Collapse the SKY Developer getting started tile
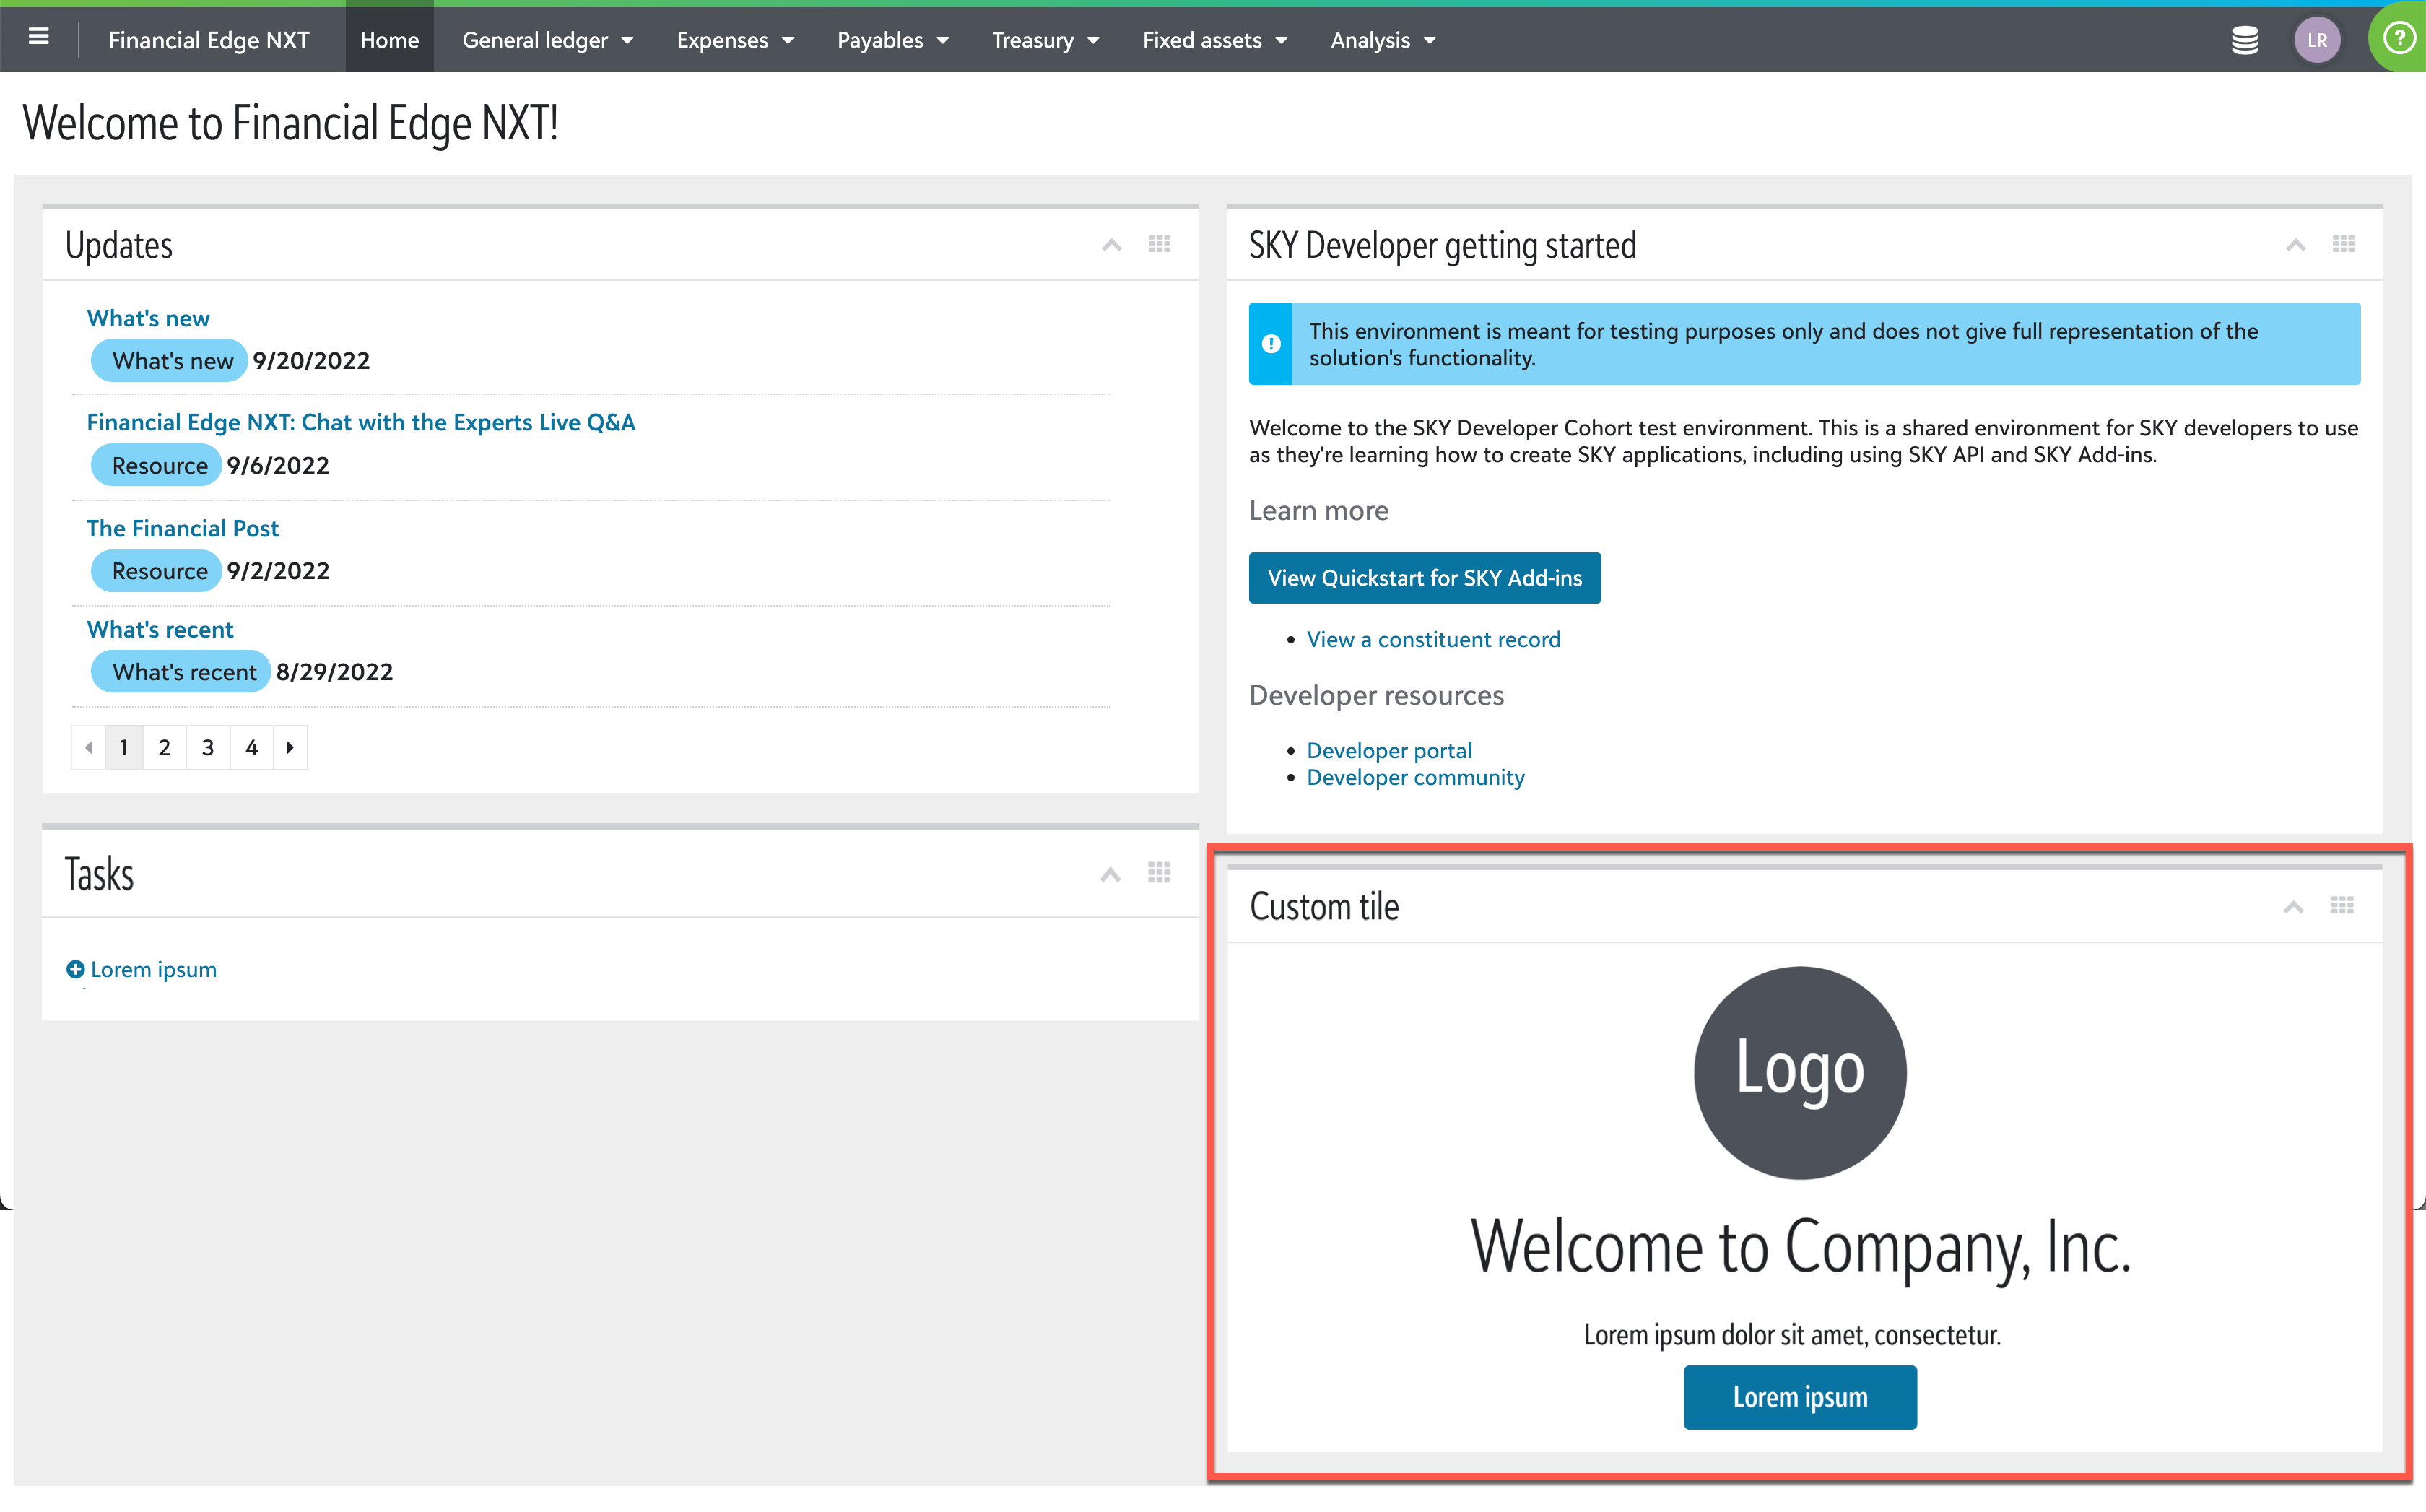 [2295, 245]
